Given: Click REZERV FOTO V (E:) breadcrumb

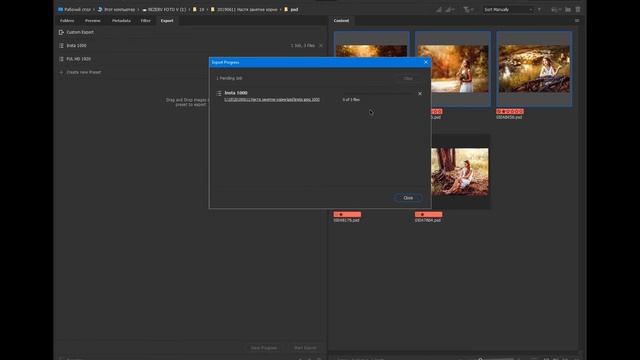Looking at the screenshot, I should [x=167, y=9].
